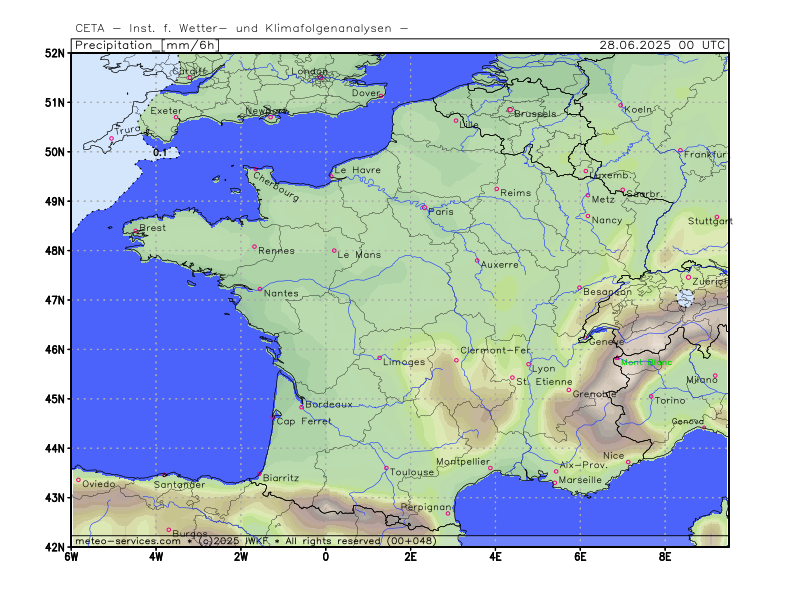This screenshot has width=800, height=600.
Task: Select the Torino label
Action: click(670, 401)
